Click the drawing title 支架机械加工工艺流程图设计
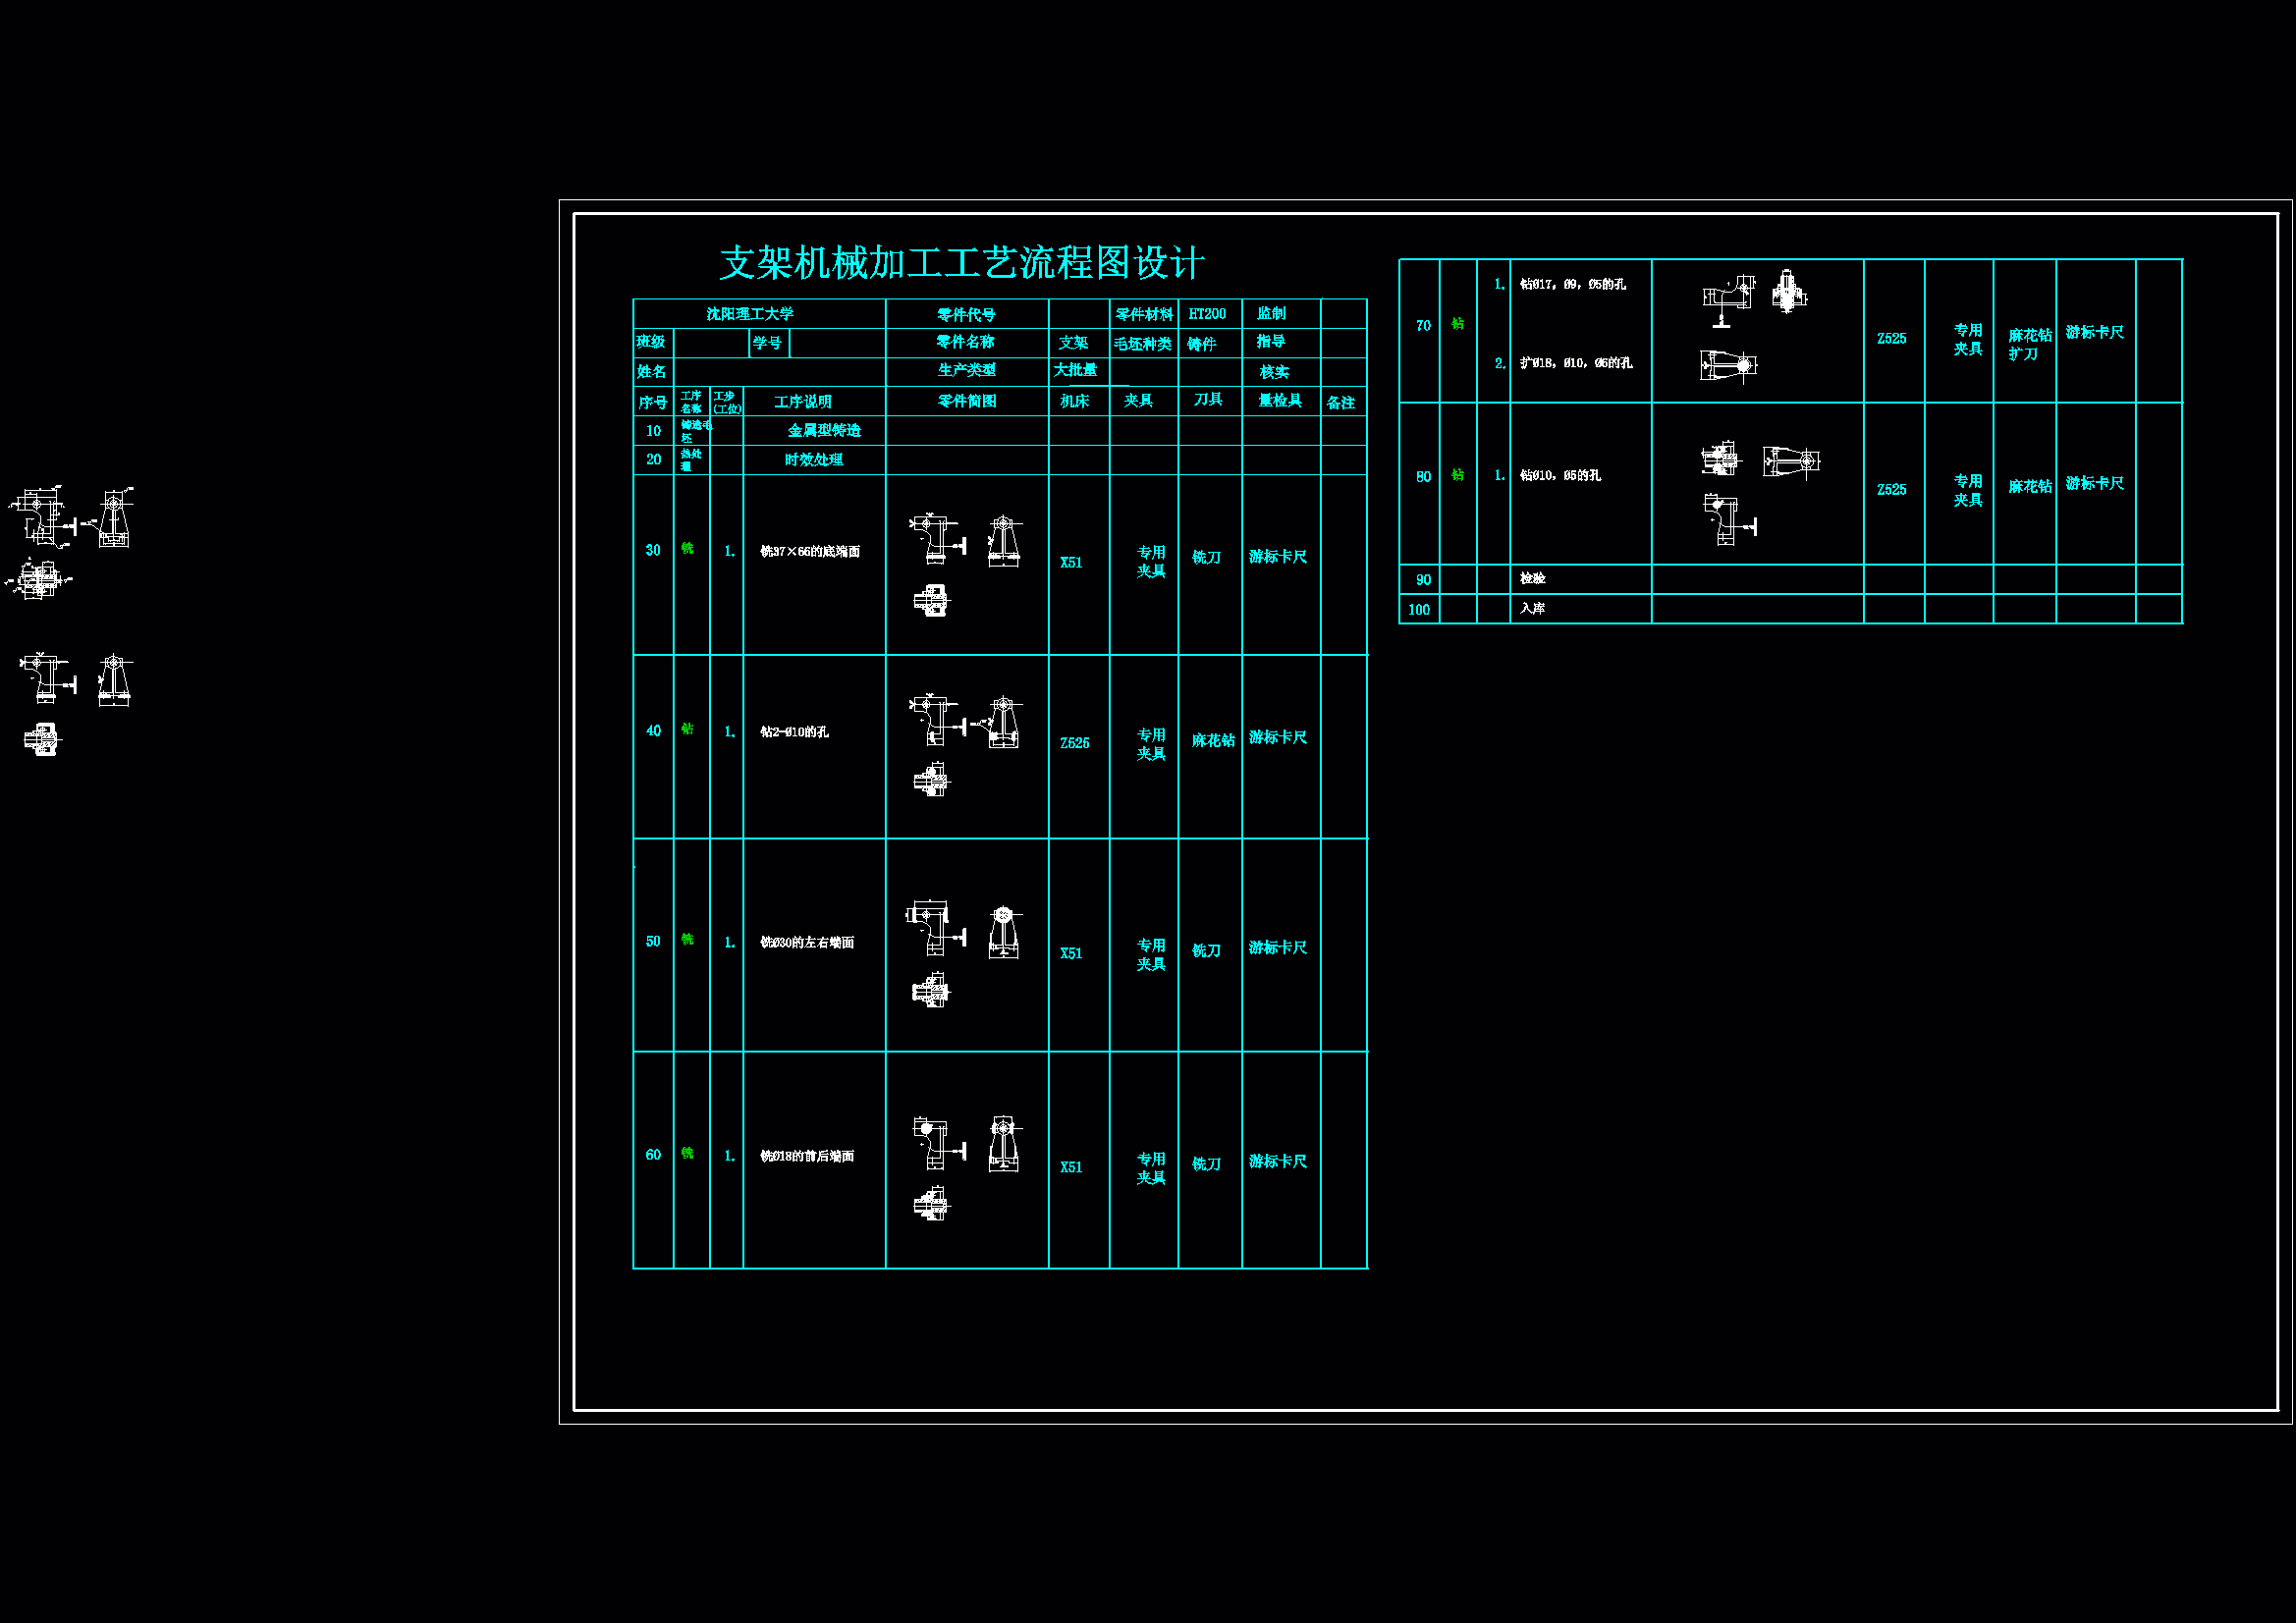The height and width of the screenshot is (1623, 2296). point(961,264)
